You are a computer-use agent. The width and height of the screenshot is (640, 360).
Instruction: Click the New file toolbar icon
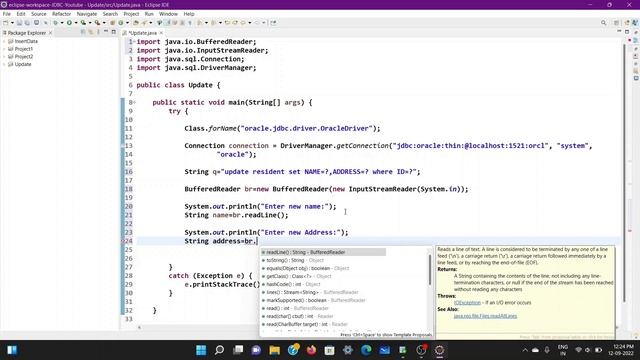[x=6, y=23]
